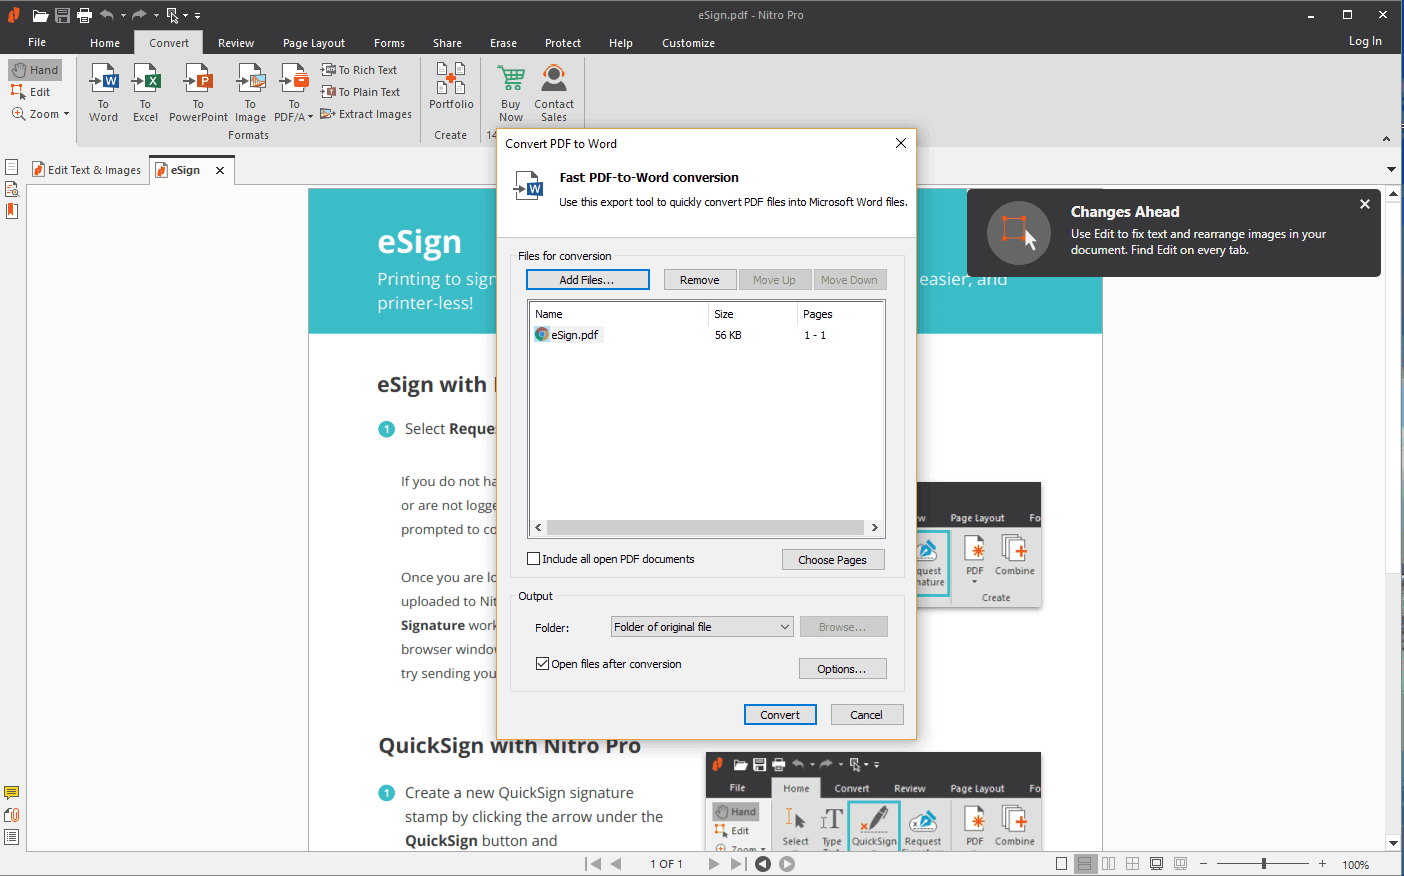Select eSign.pdf in the files list
This screenshot has height=876, width=1404.
tap(574, 335)
